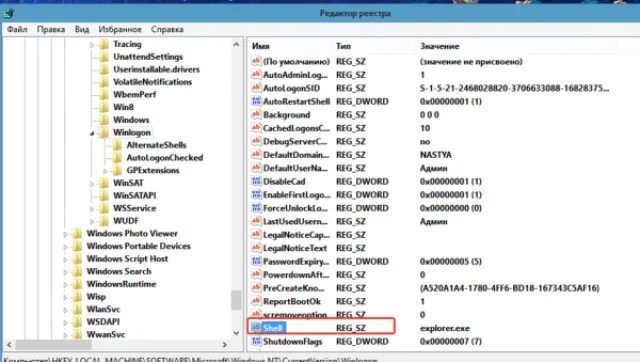Viewport: 640px width, 362px height.
Task: Open the Избранное menu
Action: (x=120, y=29)
